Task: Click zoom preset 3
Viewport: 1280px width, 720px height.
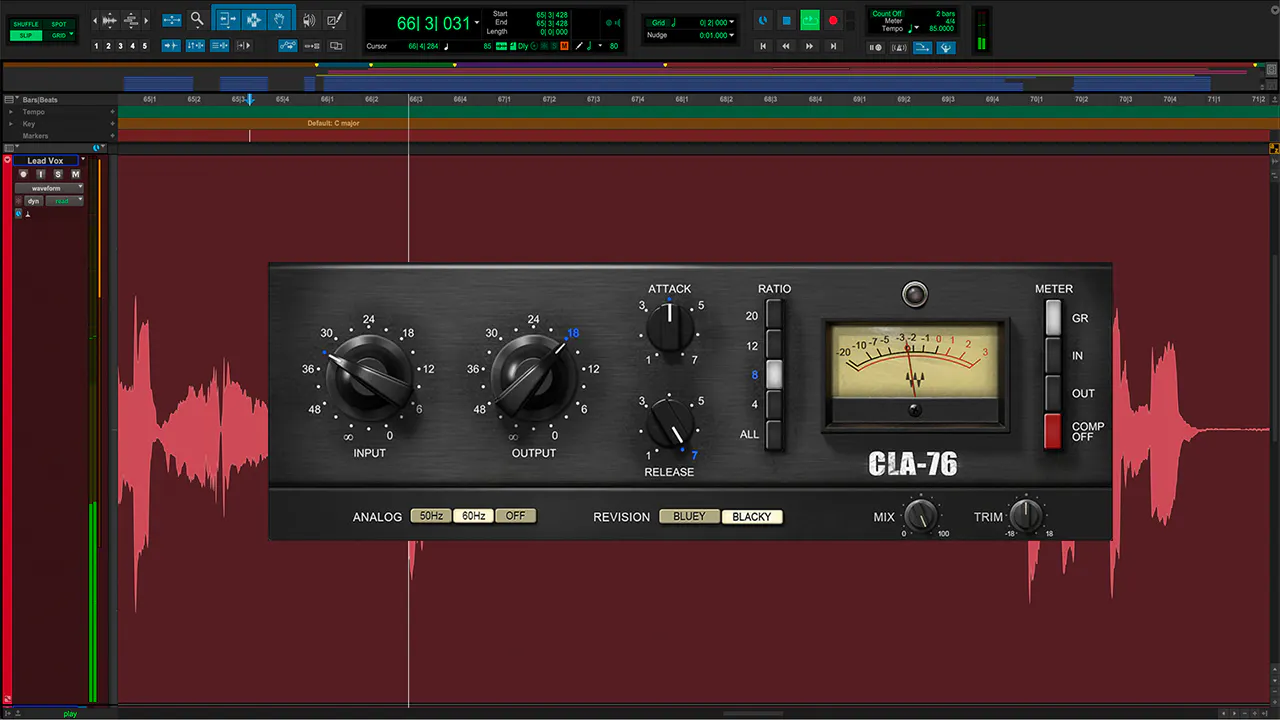Action: click(x=120, y=45)
